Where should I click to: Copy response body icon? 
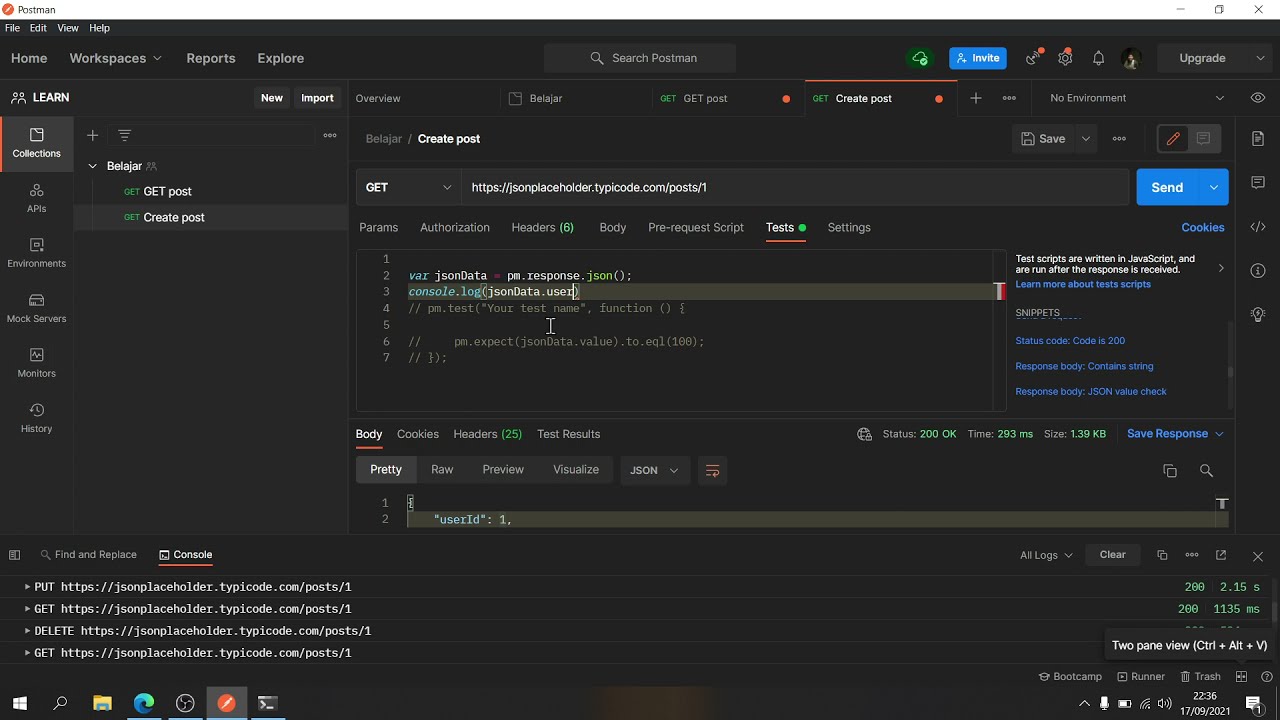pyautogui.click(x=1170, y=470)
